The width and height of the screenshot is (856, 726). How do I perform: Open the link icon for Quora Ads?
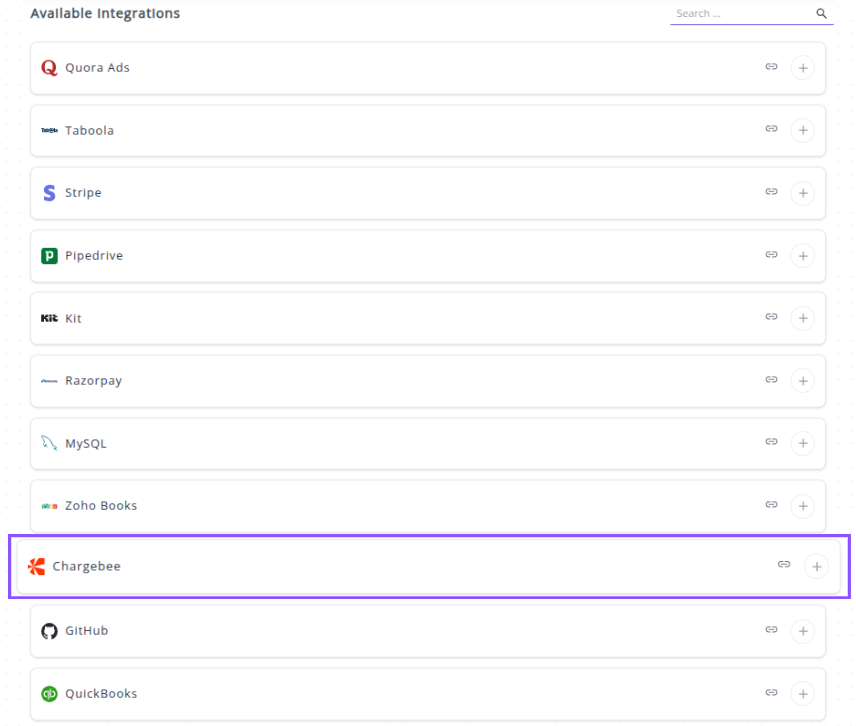pos(771,67)
